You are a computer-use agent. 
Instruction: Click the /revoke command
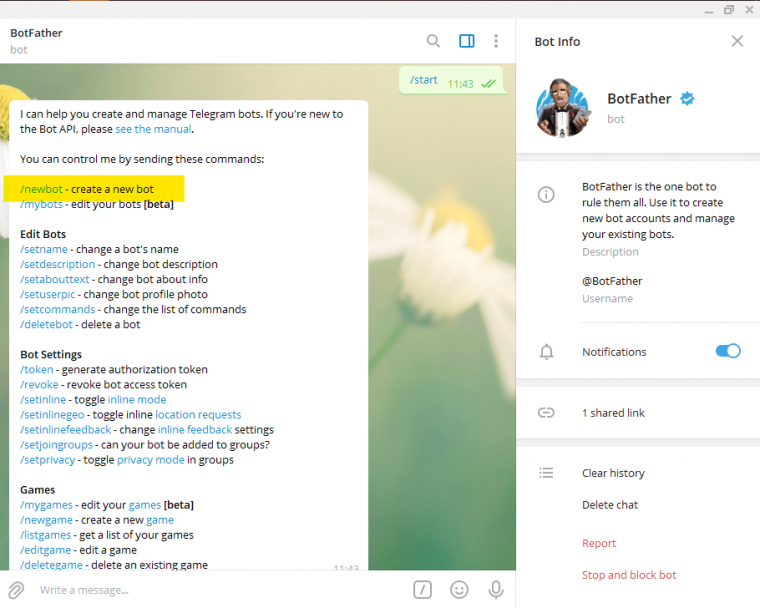tap(39, 384)
